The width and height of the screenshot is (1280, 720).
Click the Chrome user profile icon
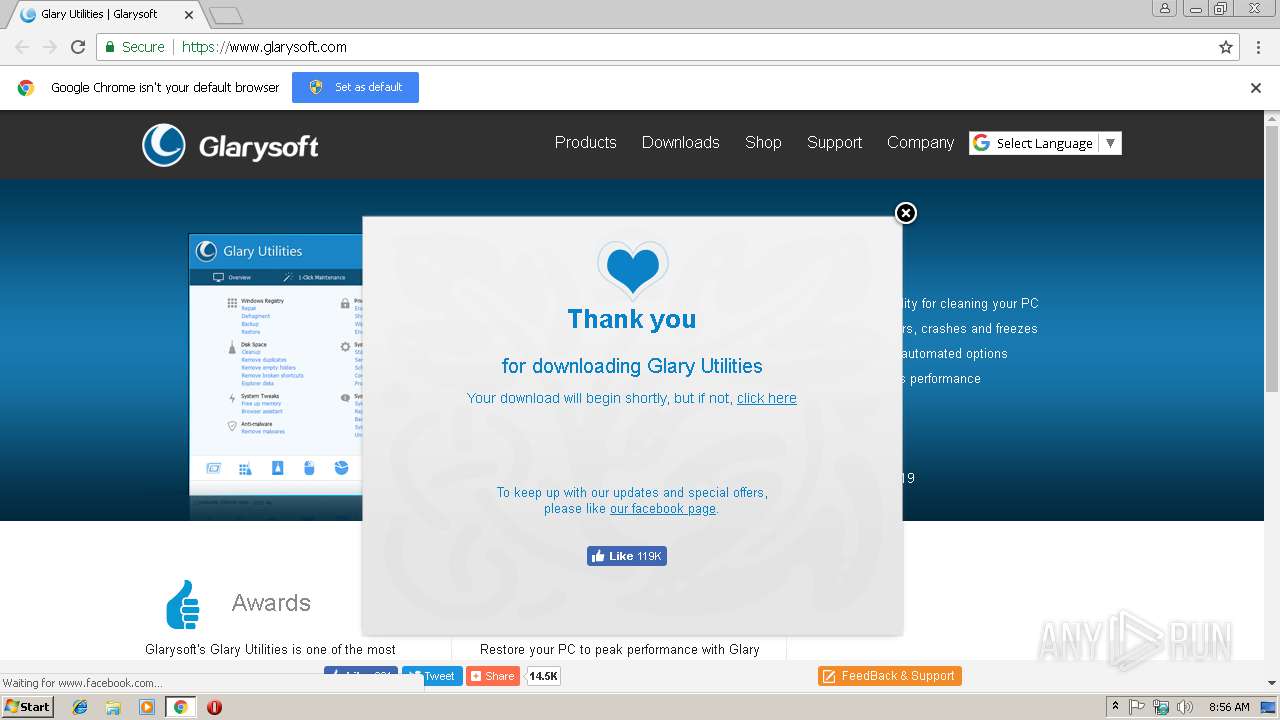point(1164,8)
